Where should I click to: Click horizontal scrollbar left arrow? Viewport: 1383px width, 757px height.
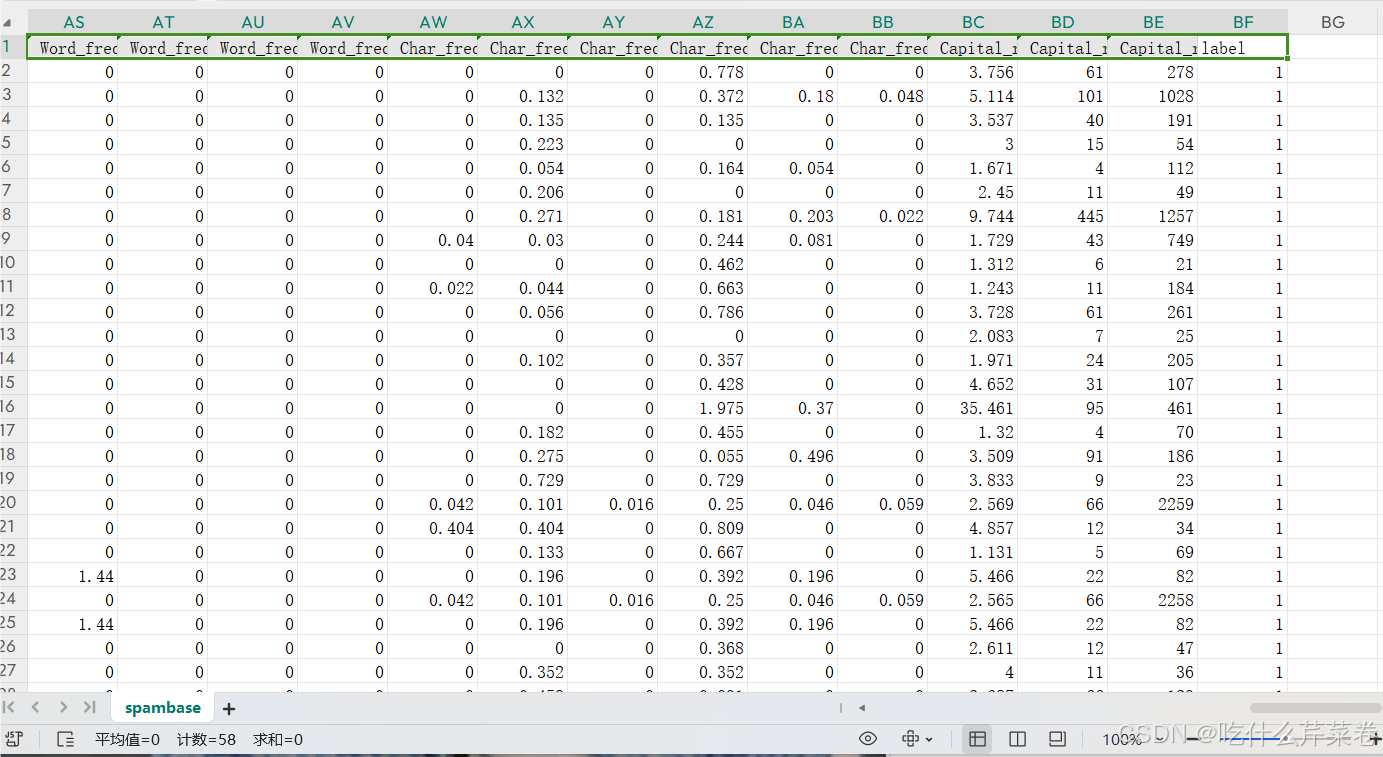tap(862, 708)
